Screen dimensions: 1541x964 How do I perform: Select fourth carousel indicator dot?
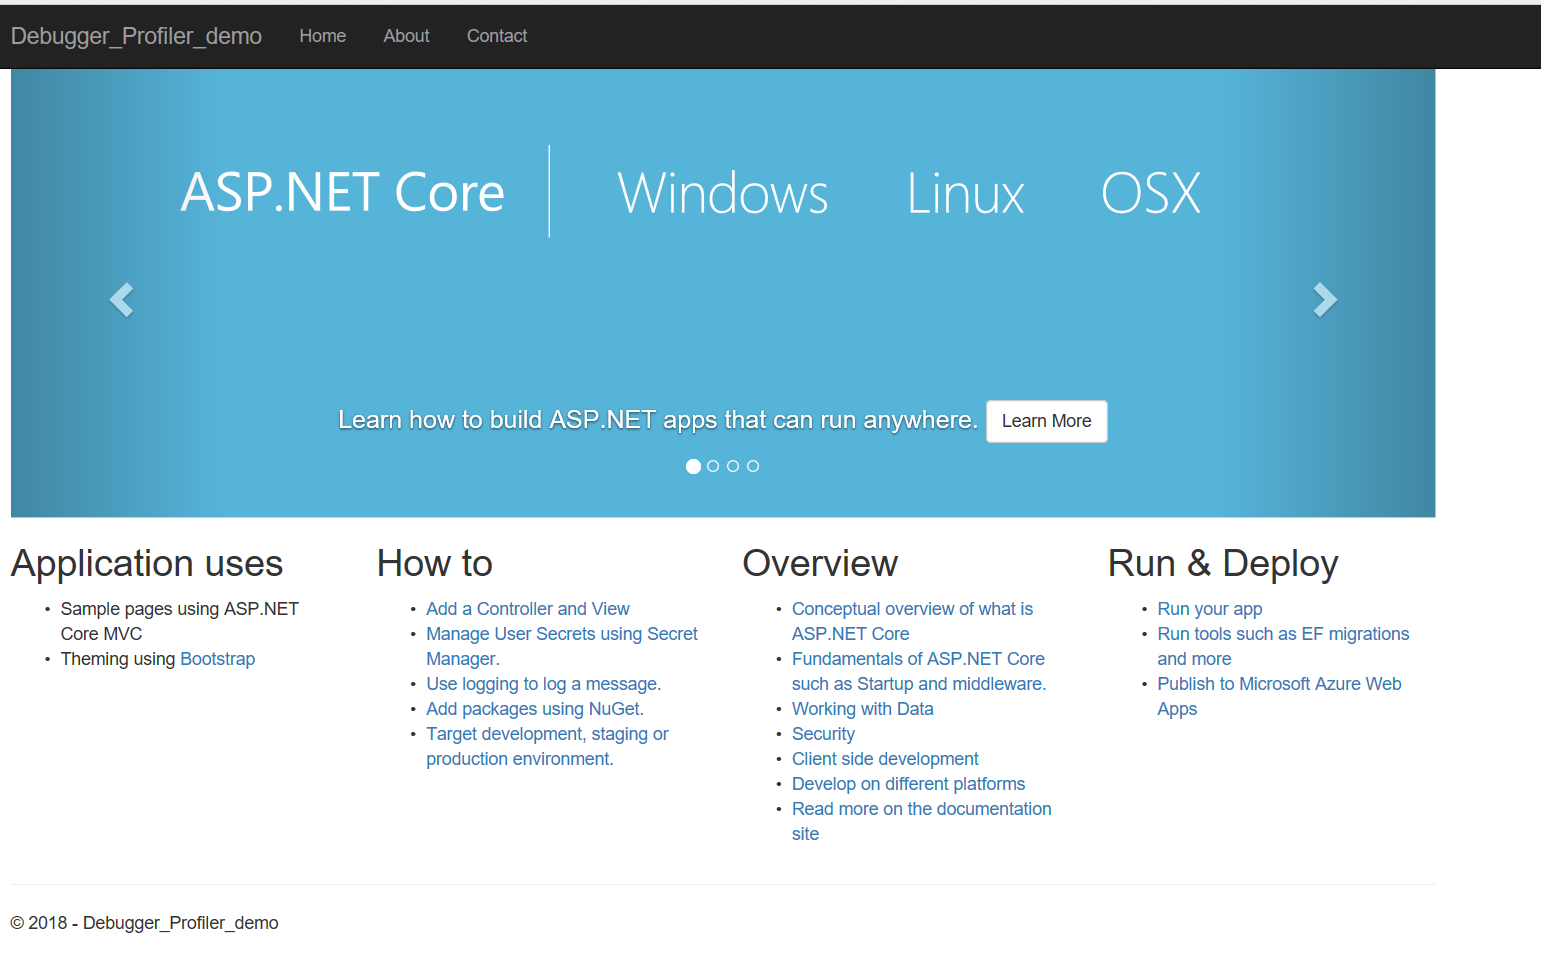click(753, 466)
